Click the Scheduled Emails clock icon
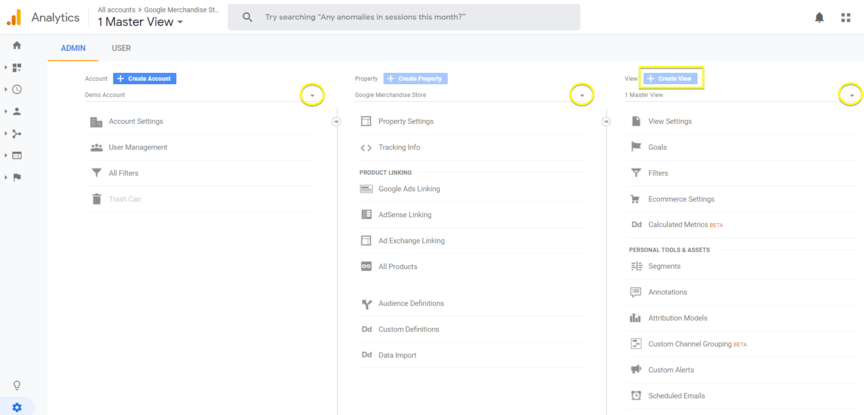864x415 pixels. [636, 396]
